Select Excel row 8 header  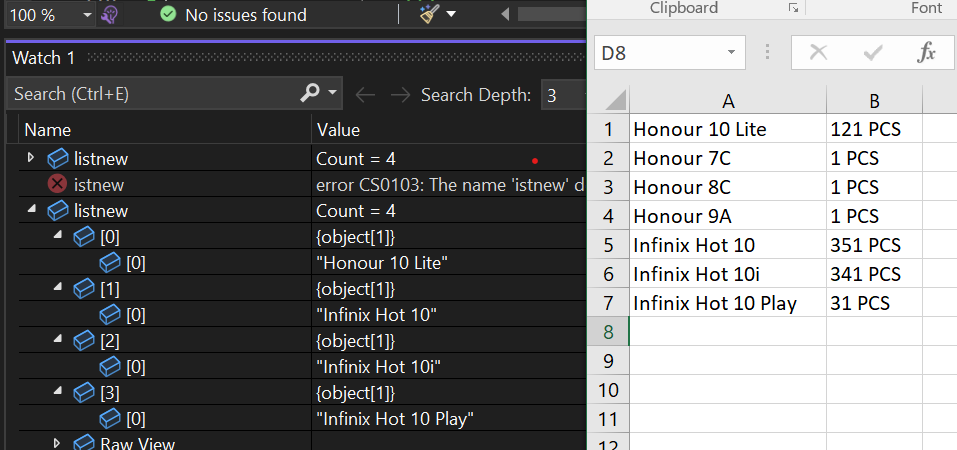[x=608, y=332]
